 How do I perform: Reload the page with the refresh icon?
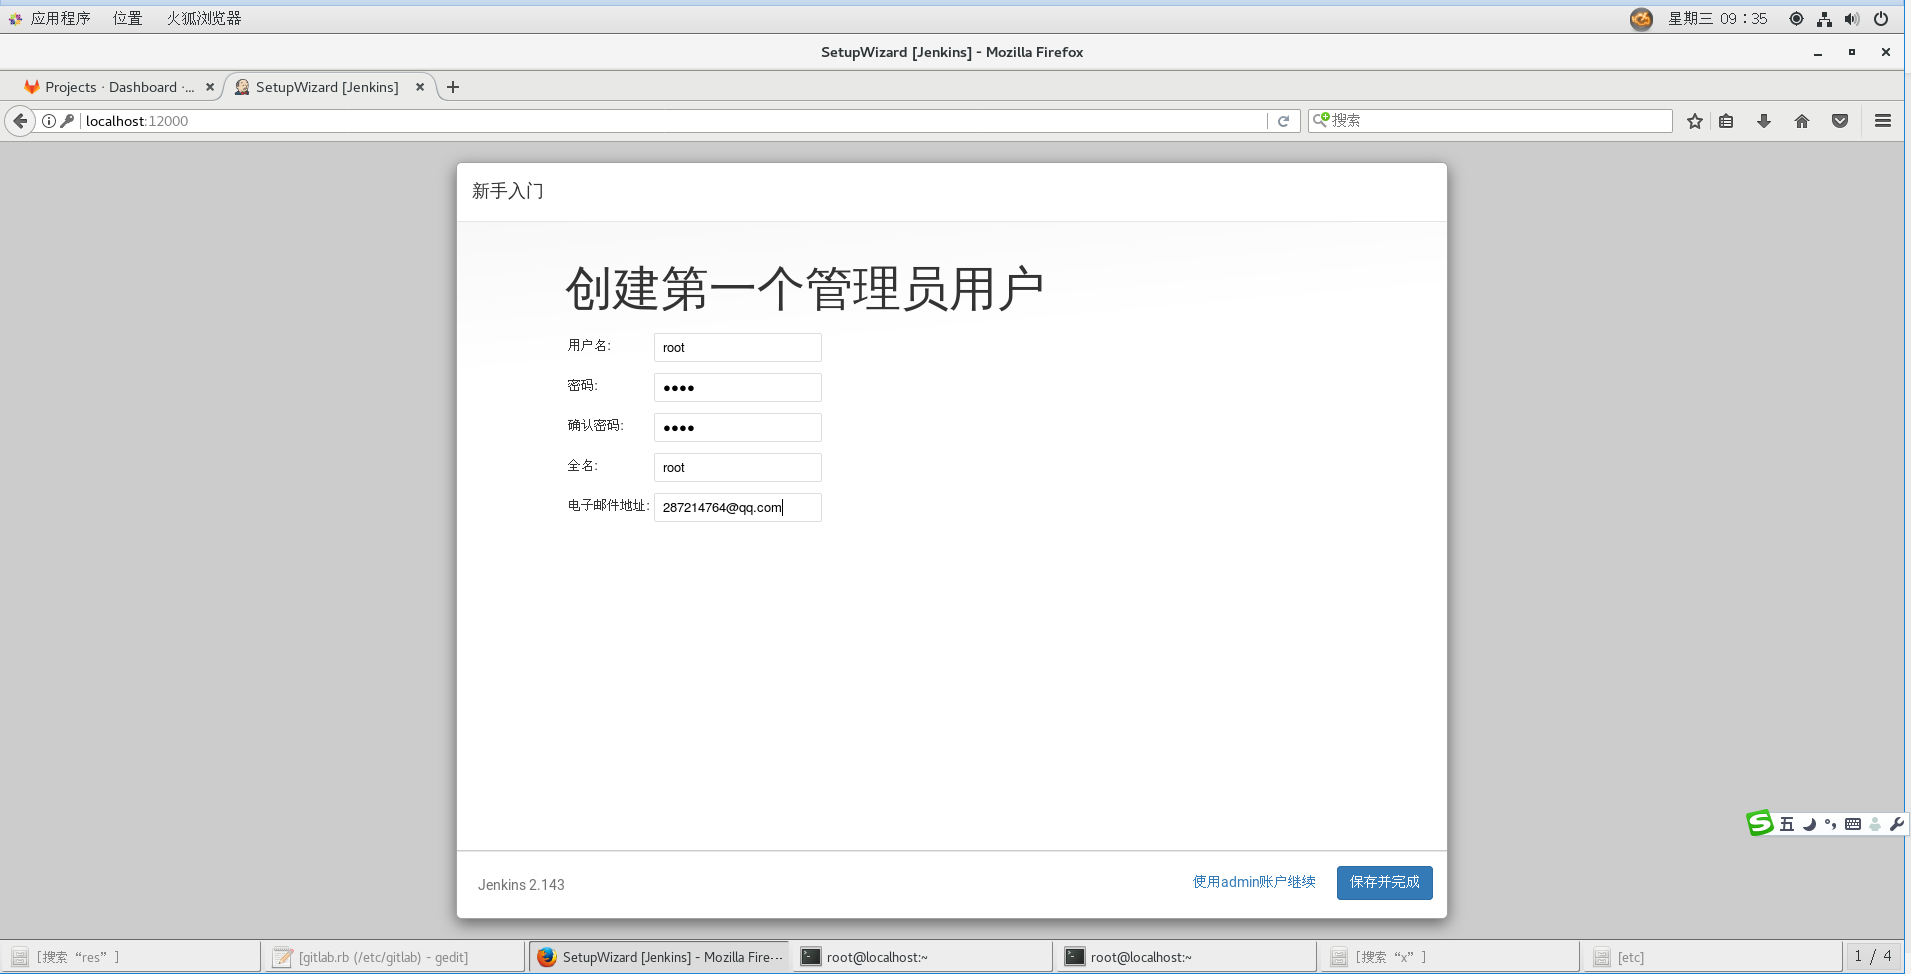pyautogui.click(x=1284, y=121)
